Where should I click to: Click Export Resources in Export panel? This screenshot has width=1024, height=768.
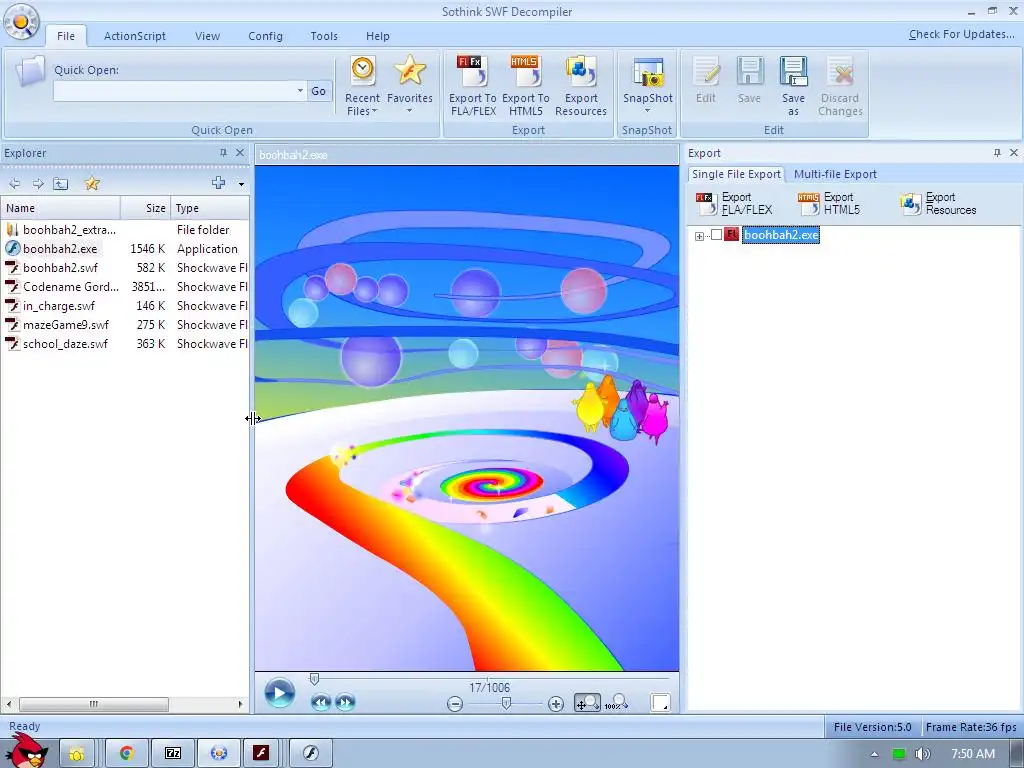coord(938,204)
